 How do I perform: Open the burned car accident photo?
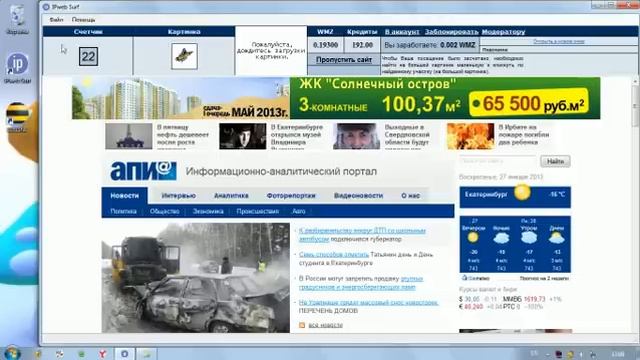tap(196, 278)
